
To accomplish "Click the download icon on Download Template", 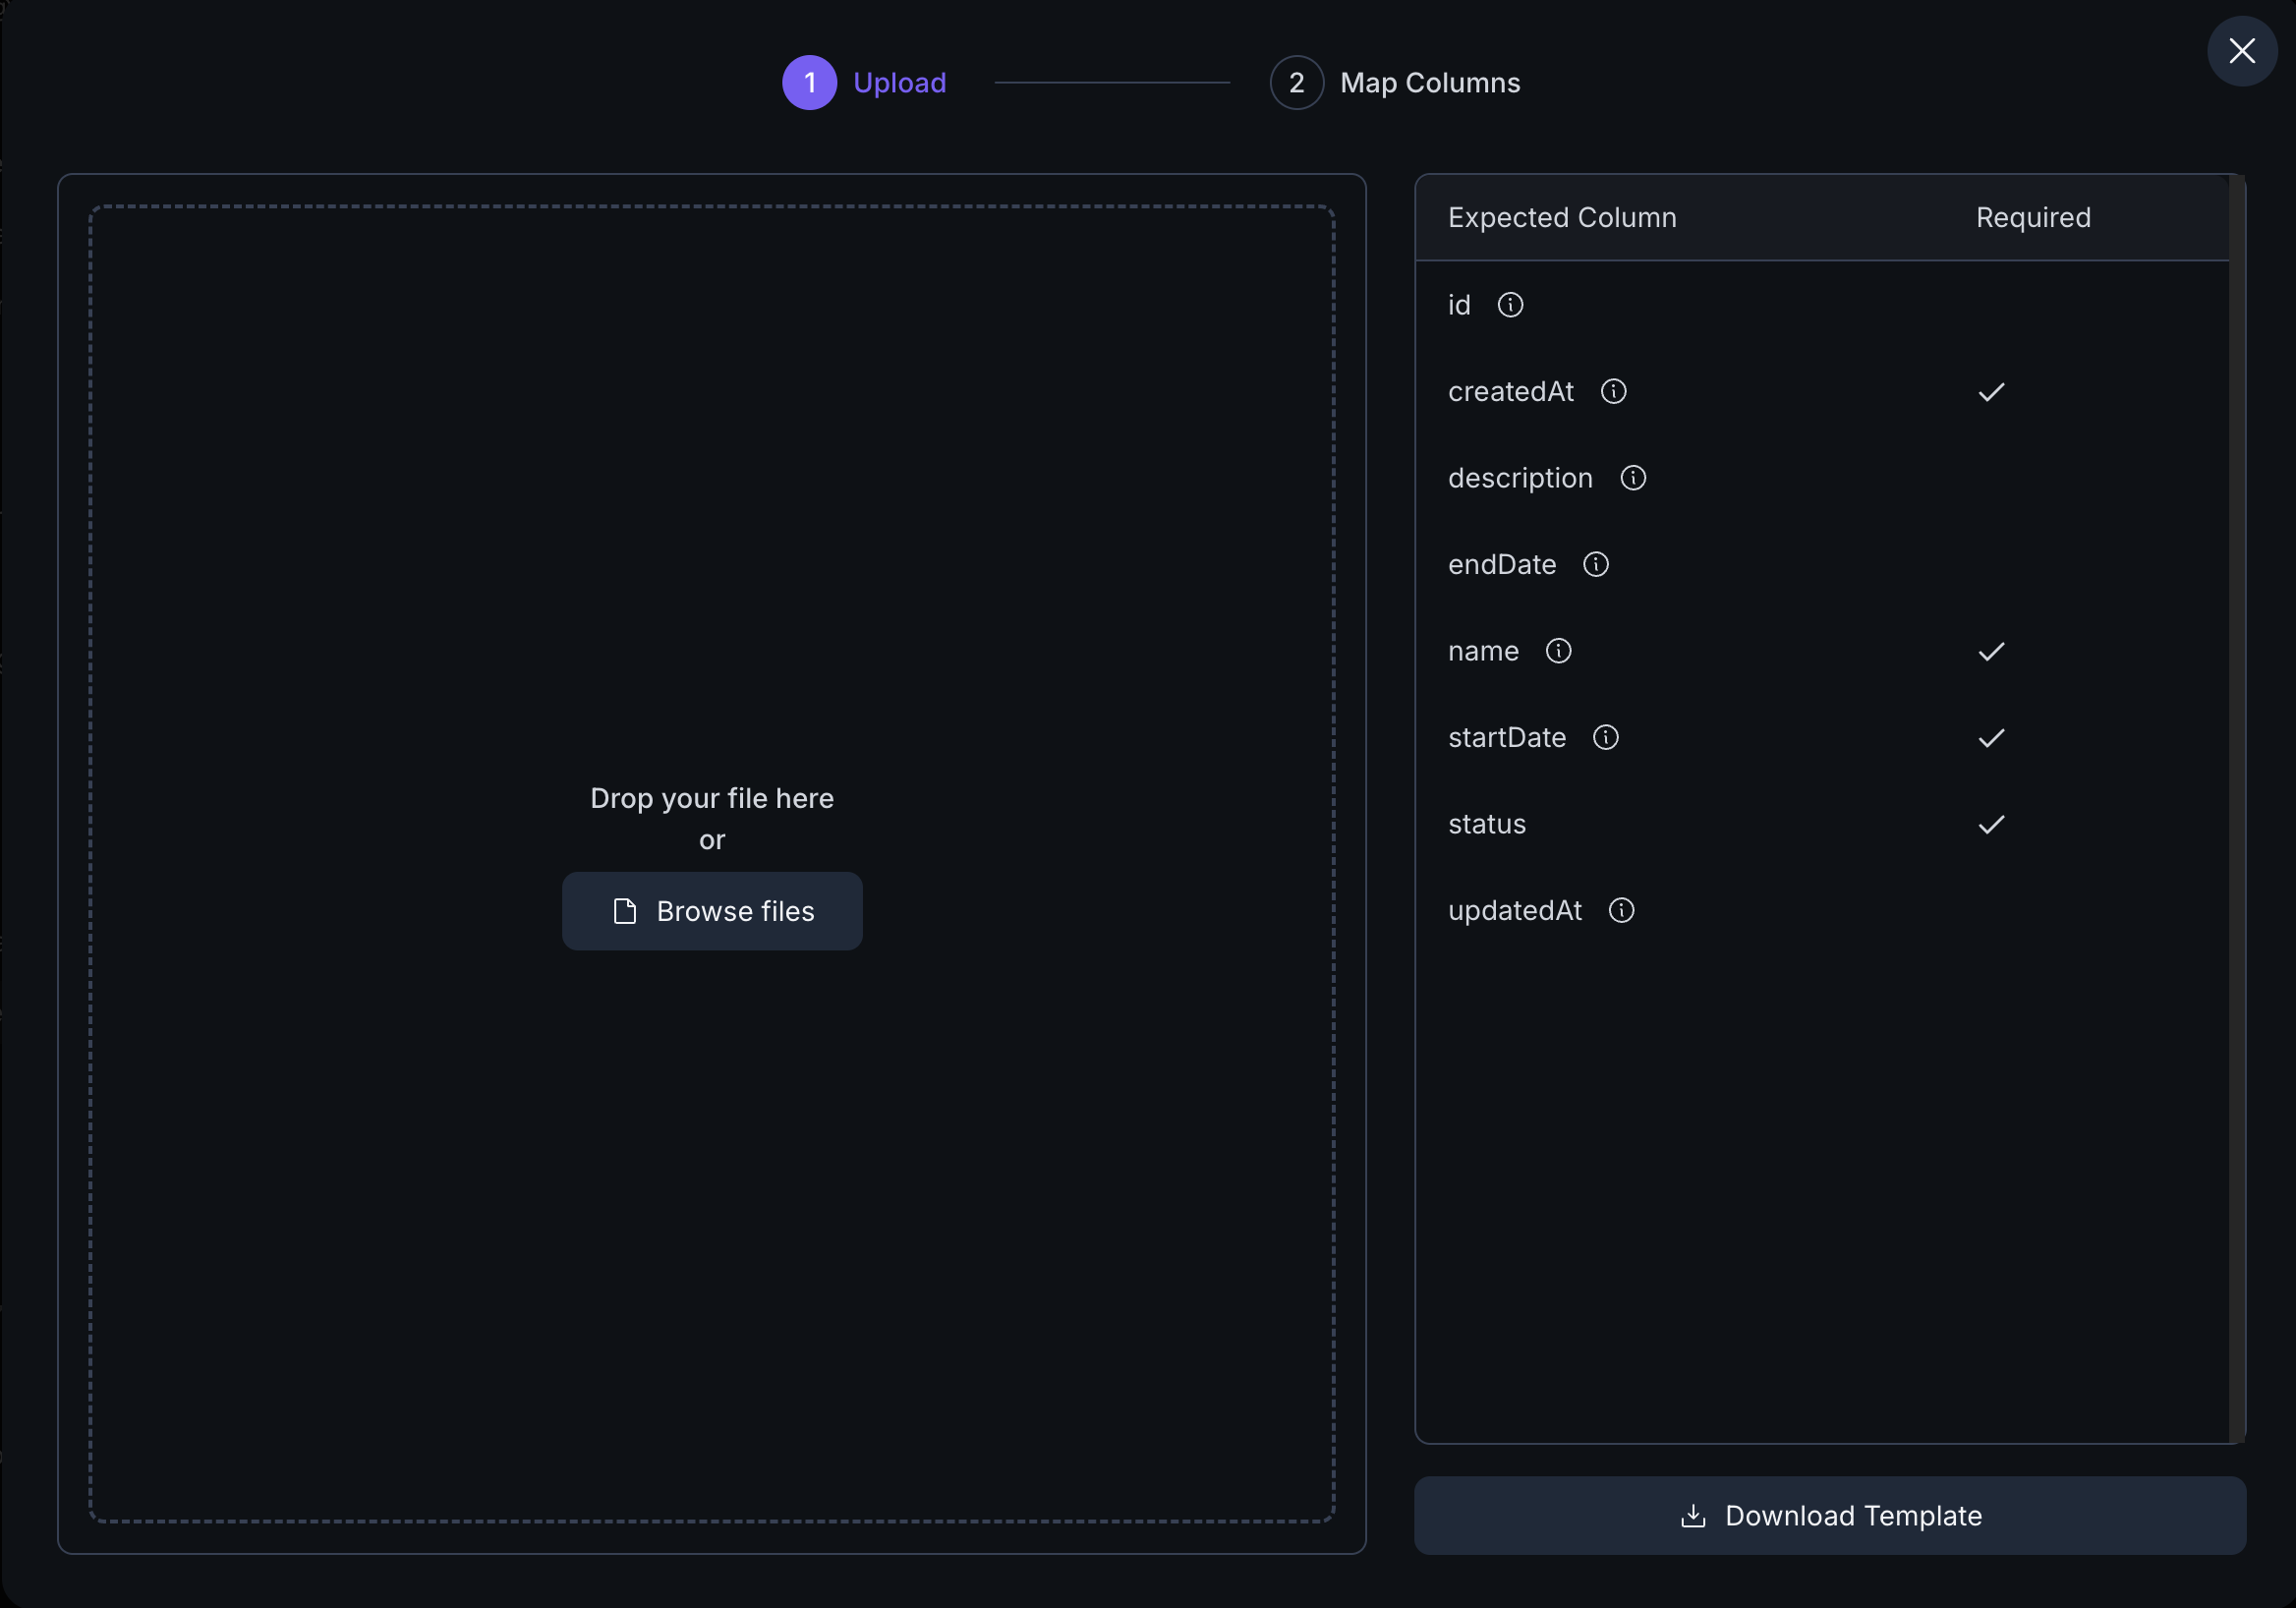I will coord(1693,1515).
